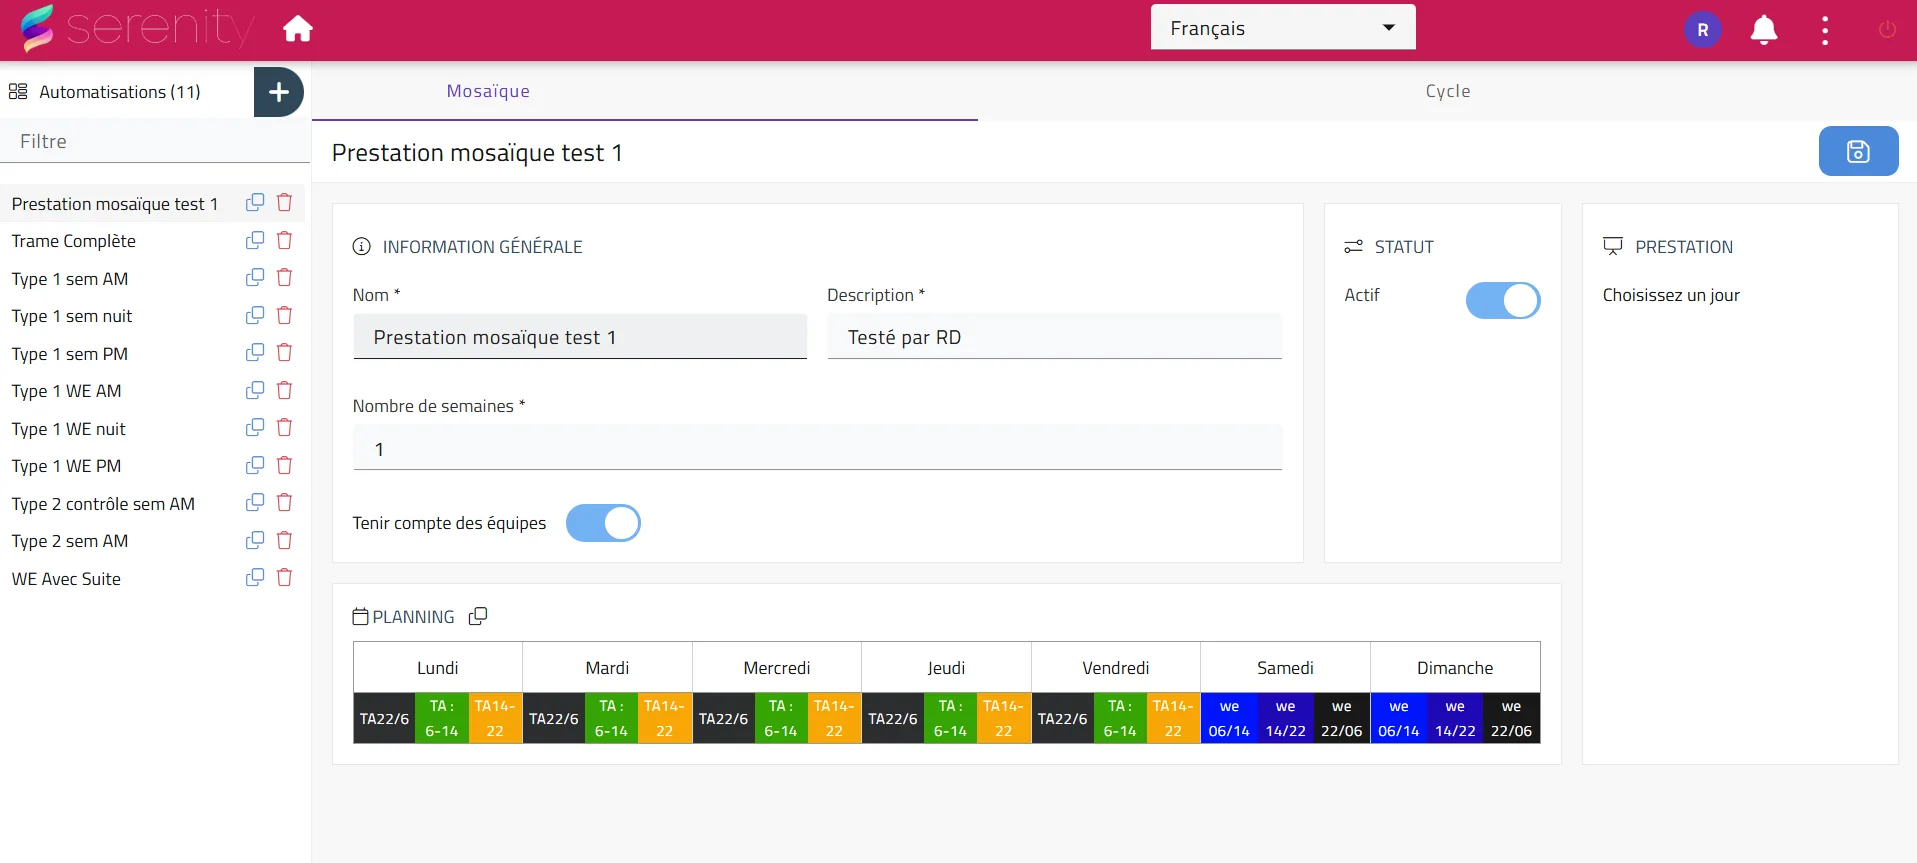
Task: Select Samedi blue we 06/14 shift
Action: [x=1229, y=718]
